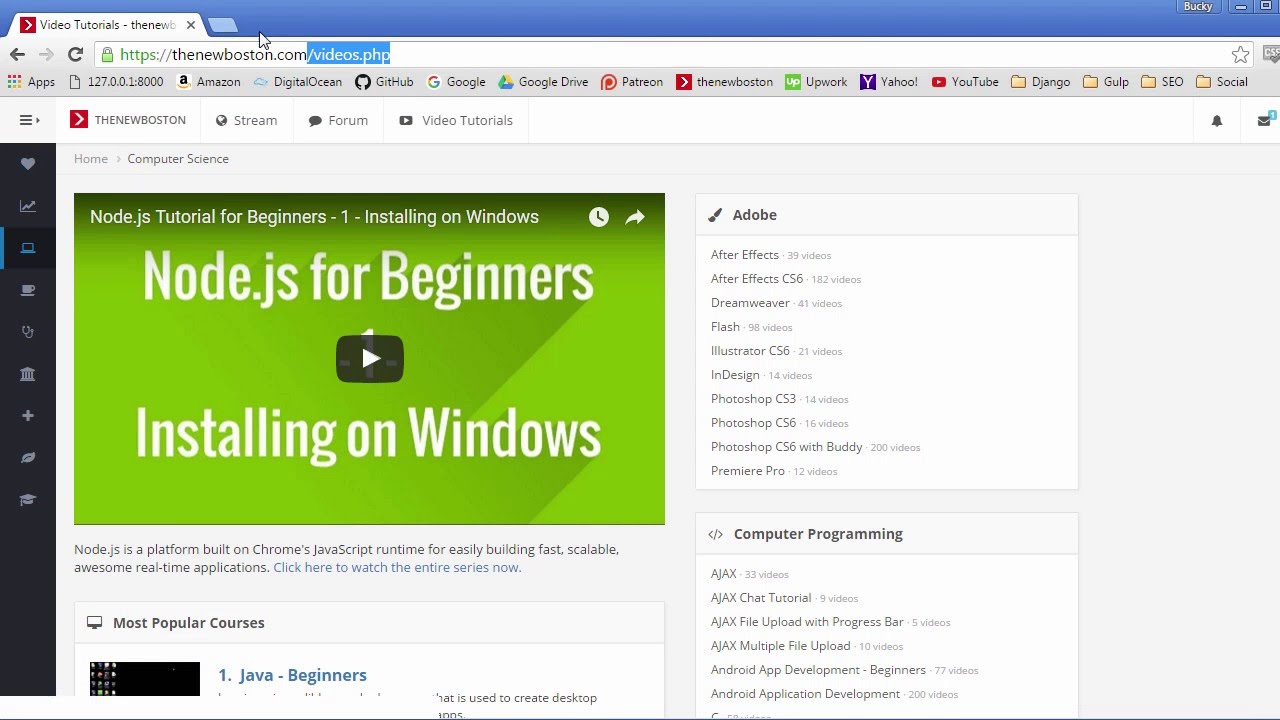This screenshot has width=1280, height=720.
Task: Click the THENEWBOSTON logo link
Action: (x=128, y=120)
